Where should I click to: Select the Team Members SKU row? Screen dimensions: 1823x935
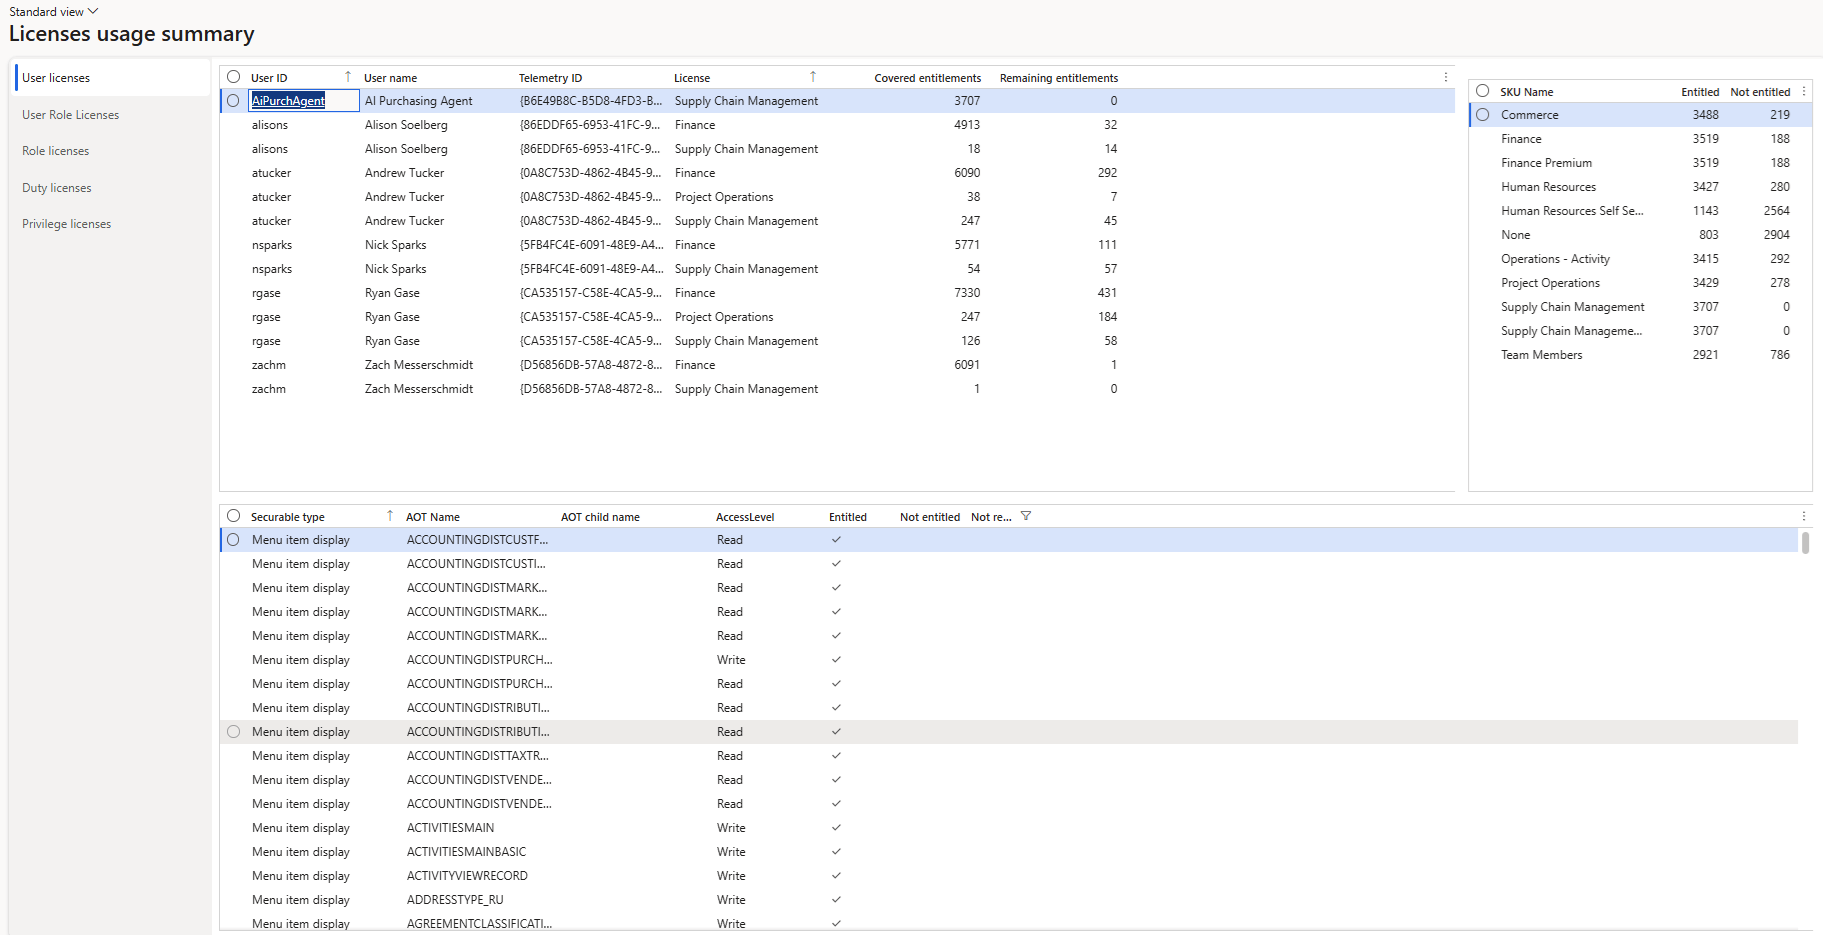tap(1541, 355)
